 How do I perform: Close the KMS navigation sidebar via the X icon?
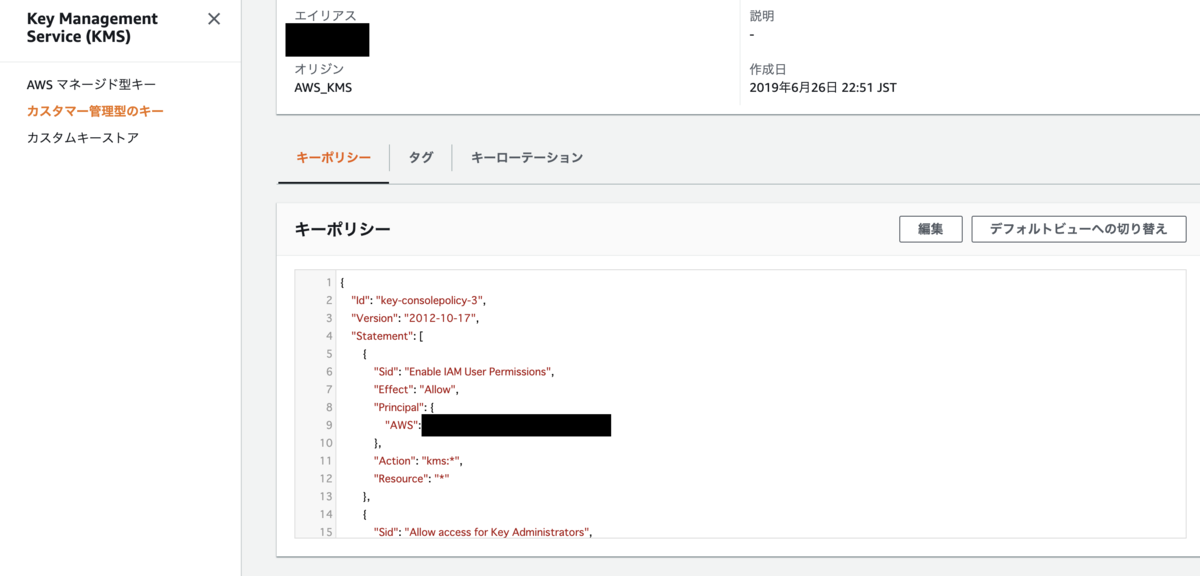213,18
